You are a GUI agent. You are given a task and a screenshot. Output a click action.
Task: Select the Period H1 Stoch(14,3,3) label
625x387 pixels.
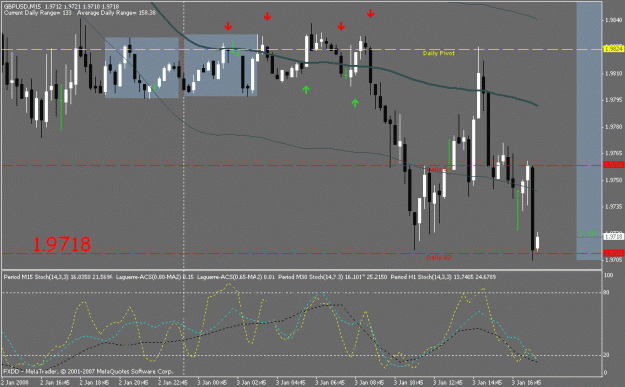(x=443, y=277)
